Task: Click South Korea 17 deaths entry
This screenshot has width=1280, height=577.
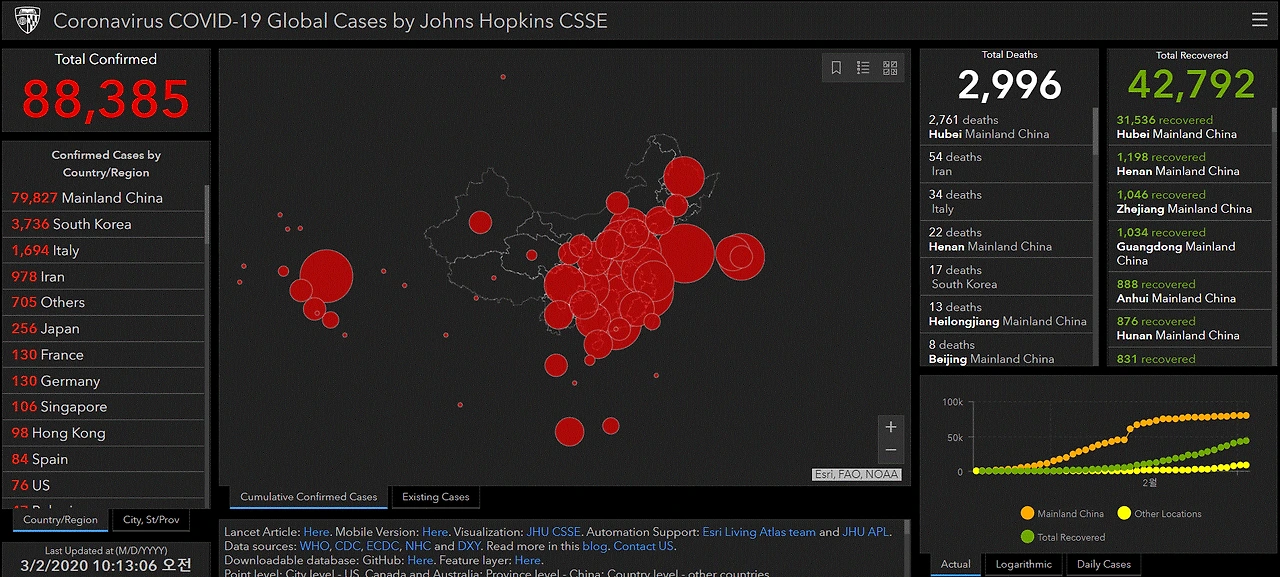Action: pyautogui.click(x=1007, y=277)
